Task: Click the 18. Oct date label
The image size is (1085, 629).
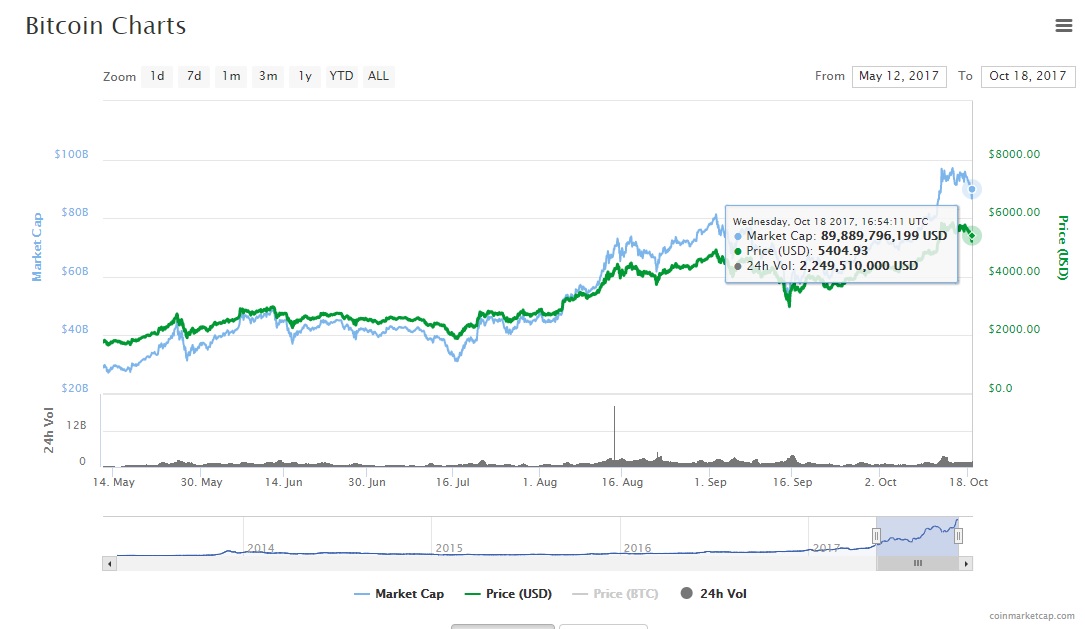Action: coord(968,482)
